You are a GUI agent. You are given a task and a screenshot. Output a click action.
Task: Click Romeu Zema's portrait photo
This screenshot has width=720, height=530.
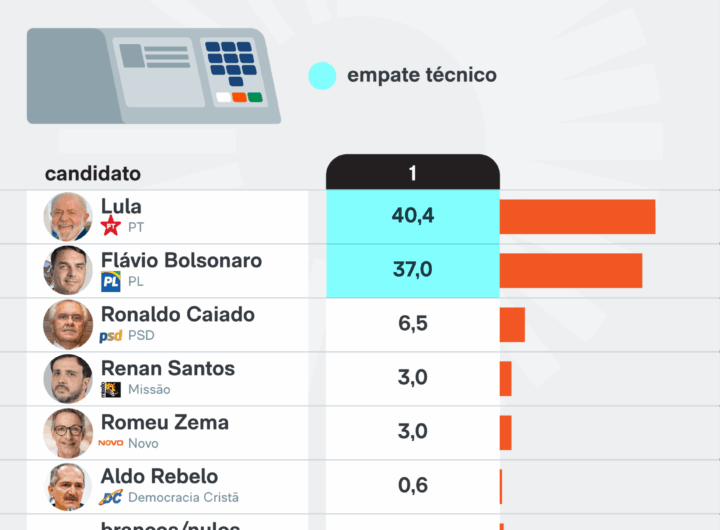point(68,432)
